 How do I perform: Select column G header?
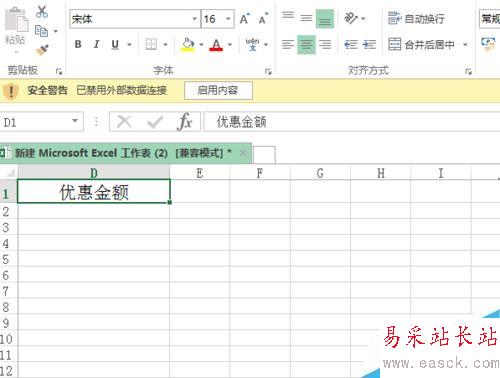point(320,173)
